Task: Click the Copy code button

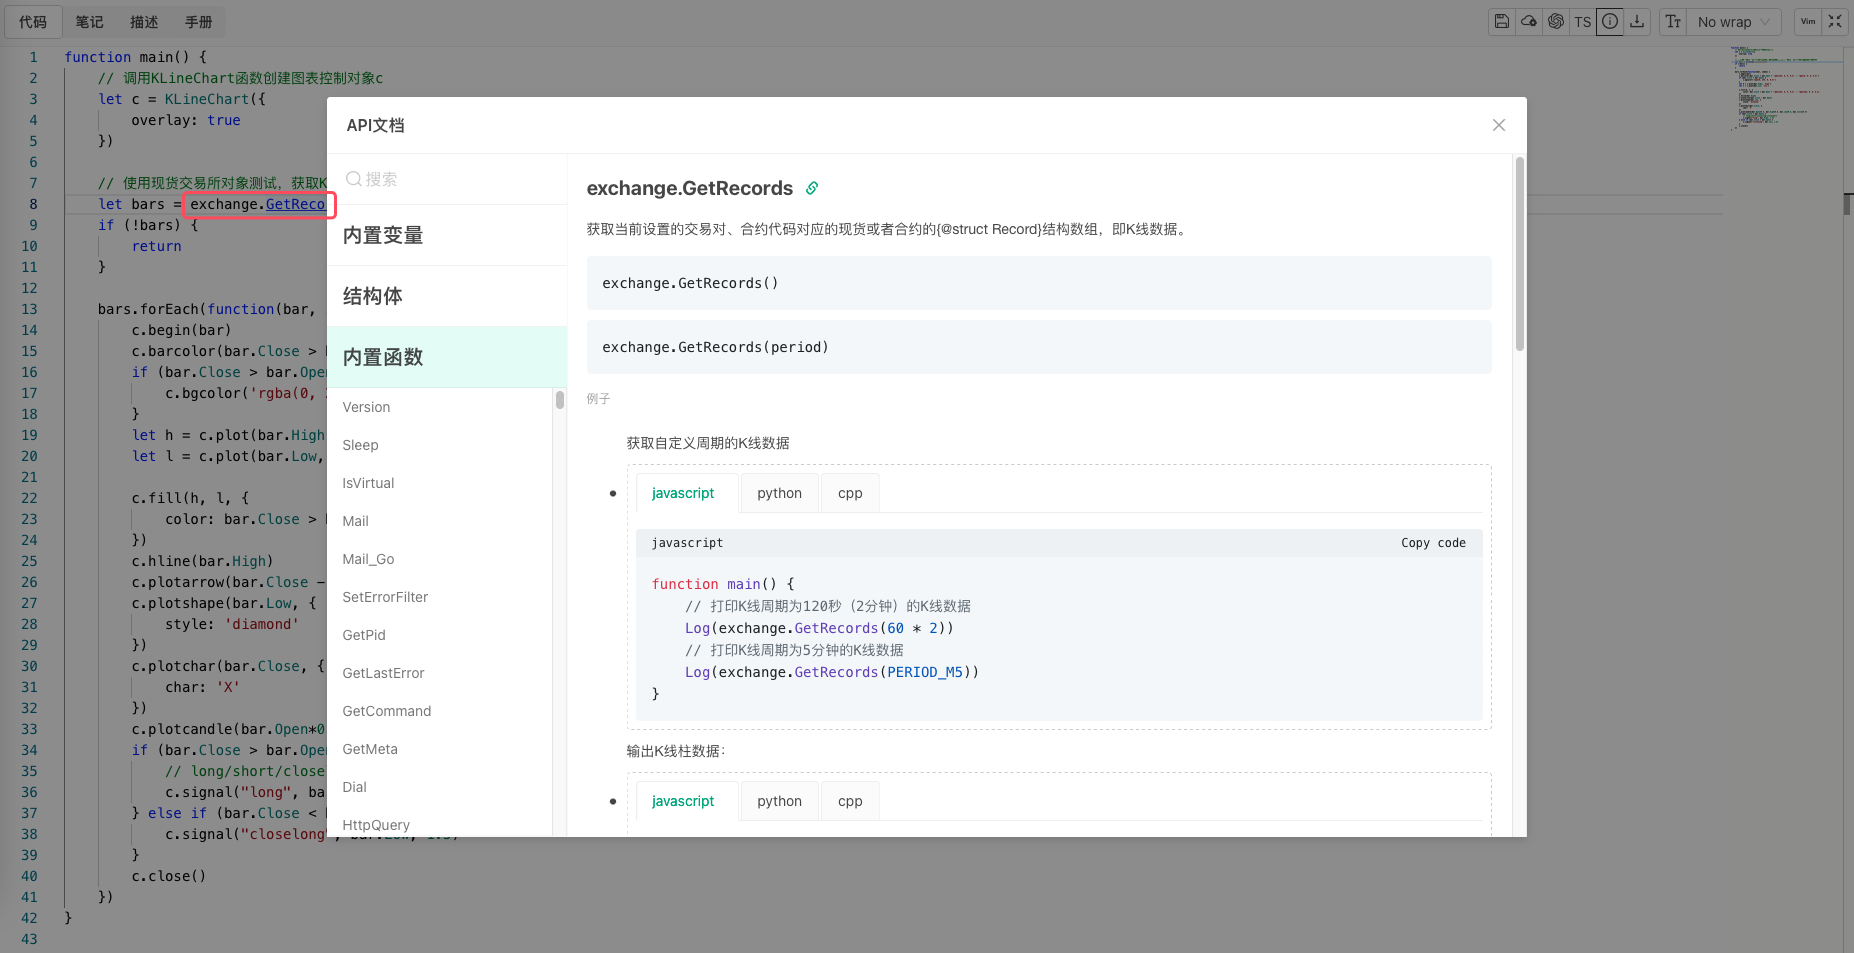Action: click(x=1433, y=543)
